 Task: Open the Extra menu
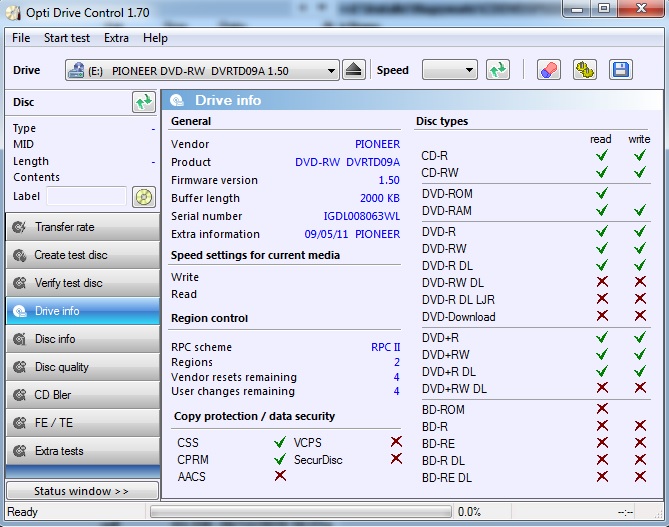116,38
